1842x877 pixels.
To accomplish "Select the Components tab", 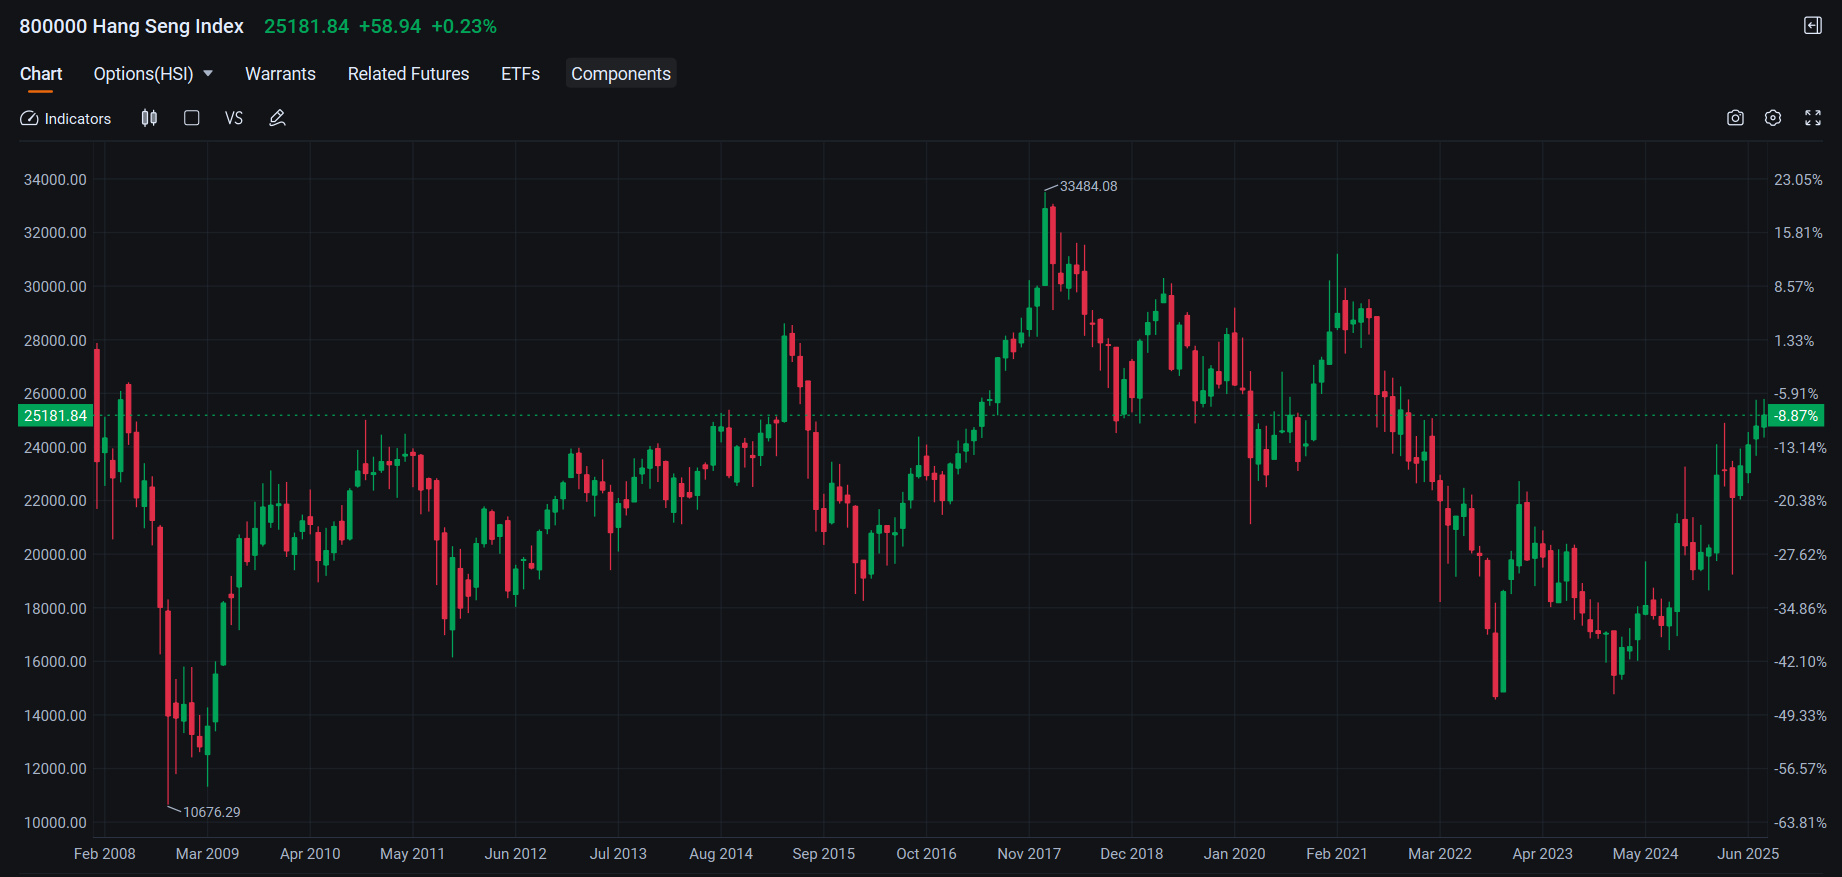I will (x=621, y=74).
